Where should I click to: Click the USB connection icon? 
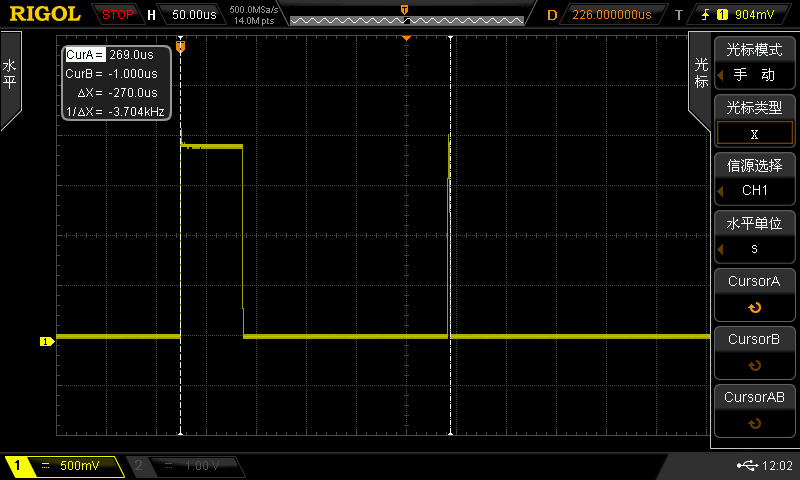pyautogui.click(x=746, y=466)
